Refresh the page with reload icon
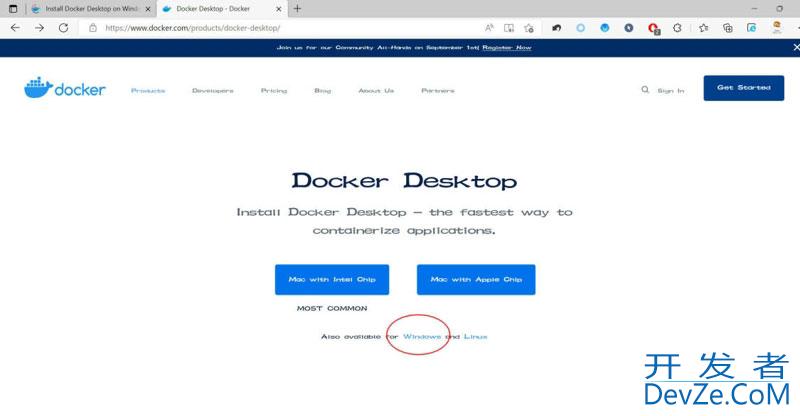The width and height of the screenshot is (800, 416). [x=64, y=28]
